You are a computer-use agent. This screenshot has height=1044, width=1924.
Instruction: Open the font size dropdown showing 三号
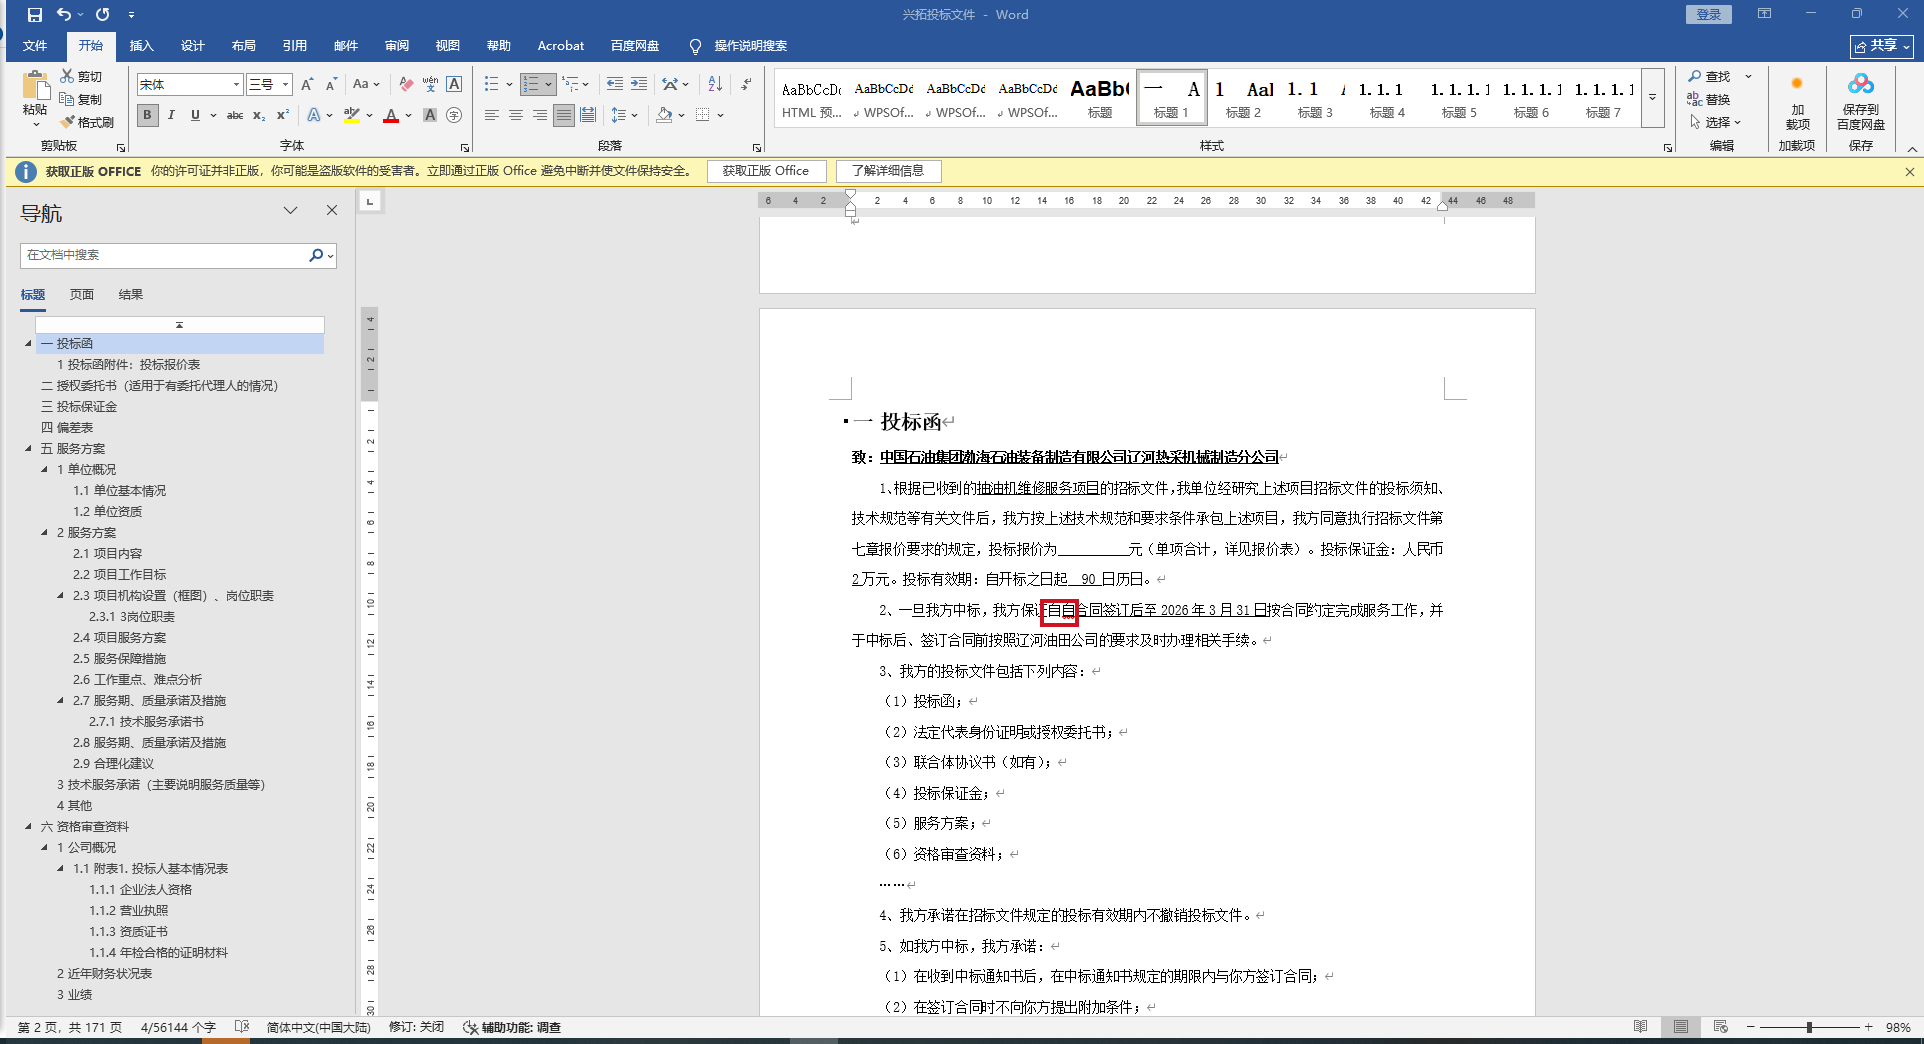pos(285,85)
